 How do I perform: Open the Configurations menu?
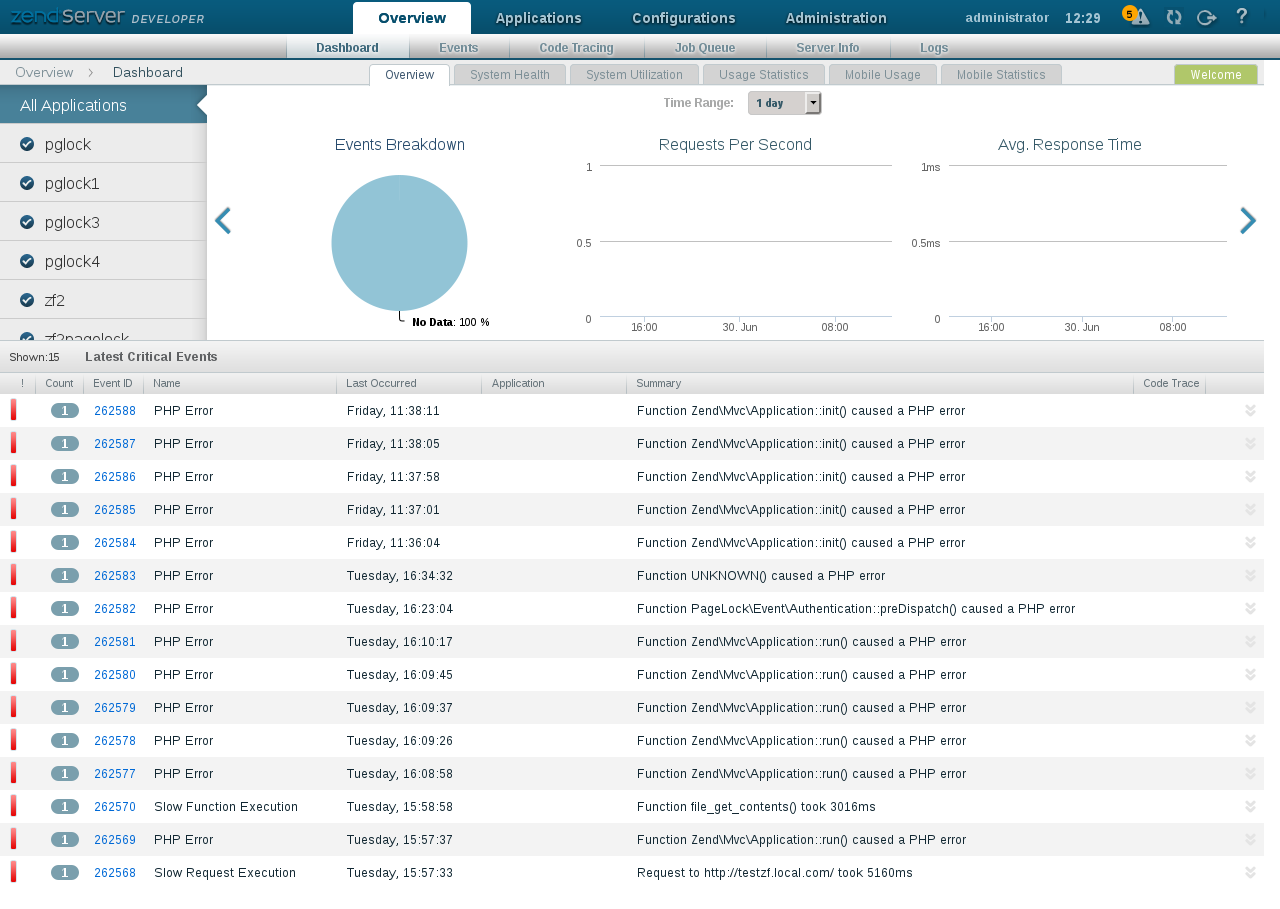(x=683, y=17)
